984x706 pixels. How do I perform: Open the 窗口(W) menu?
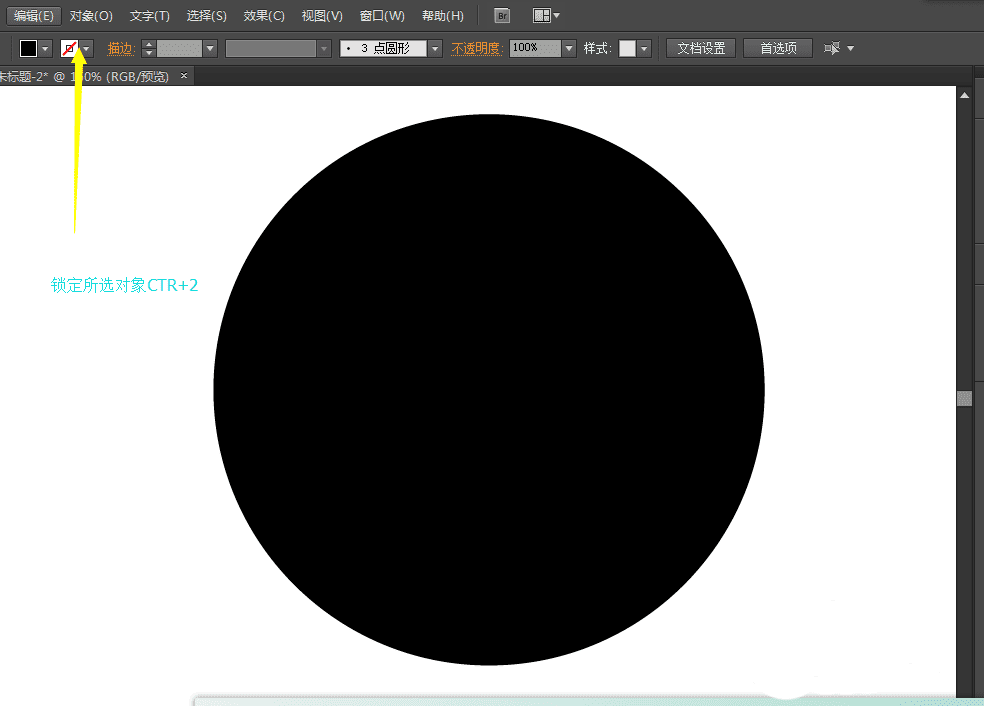point(382,16)
